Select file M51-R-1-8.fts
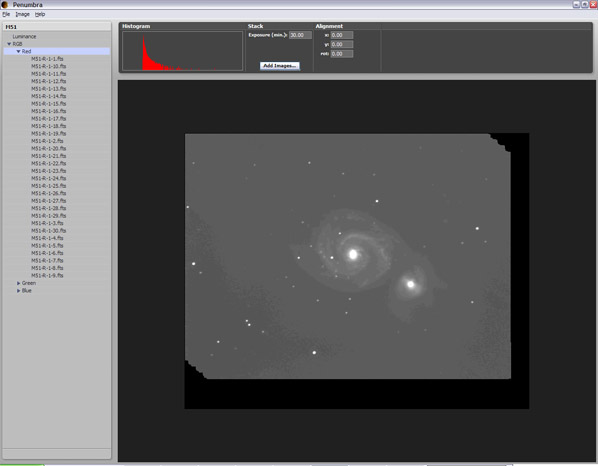Image resolution: width=598 pixels, height=466 pixels. point(47,268)
